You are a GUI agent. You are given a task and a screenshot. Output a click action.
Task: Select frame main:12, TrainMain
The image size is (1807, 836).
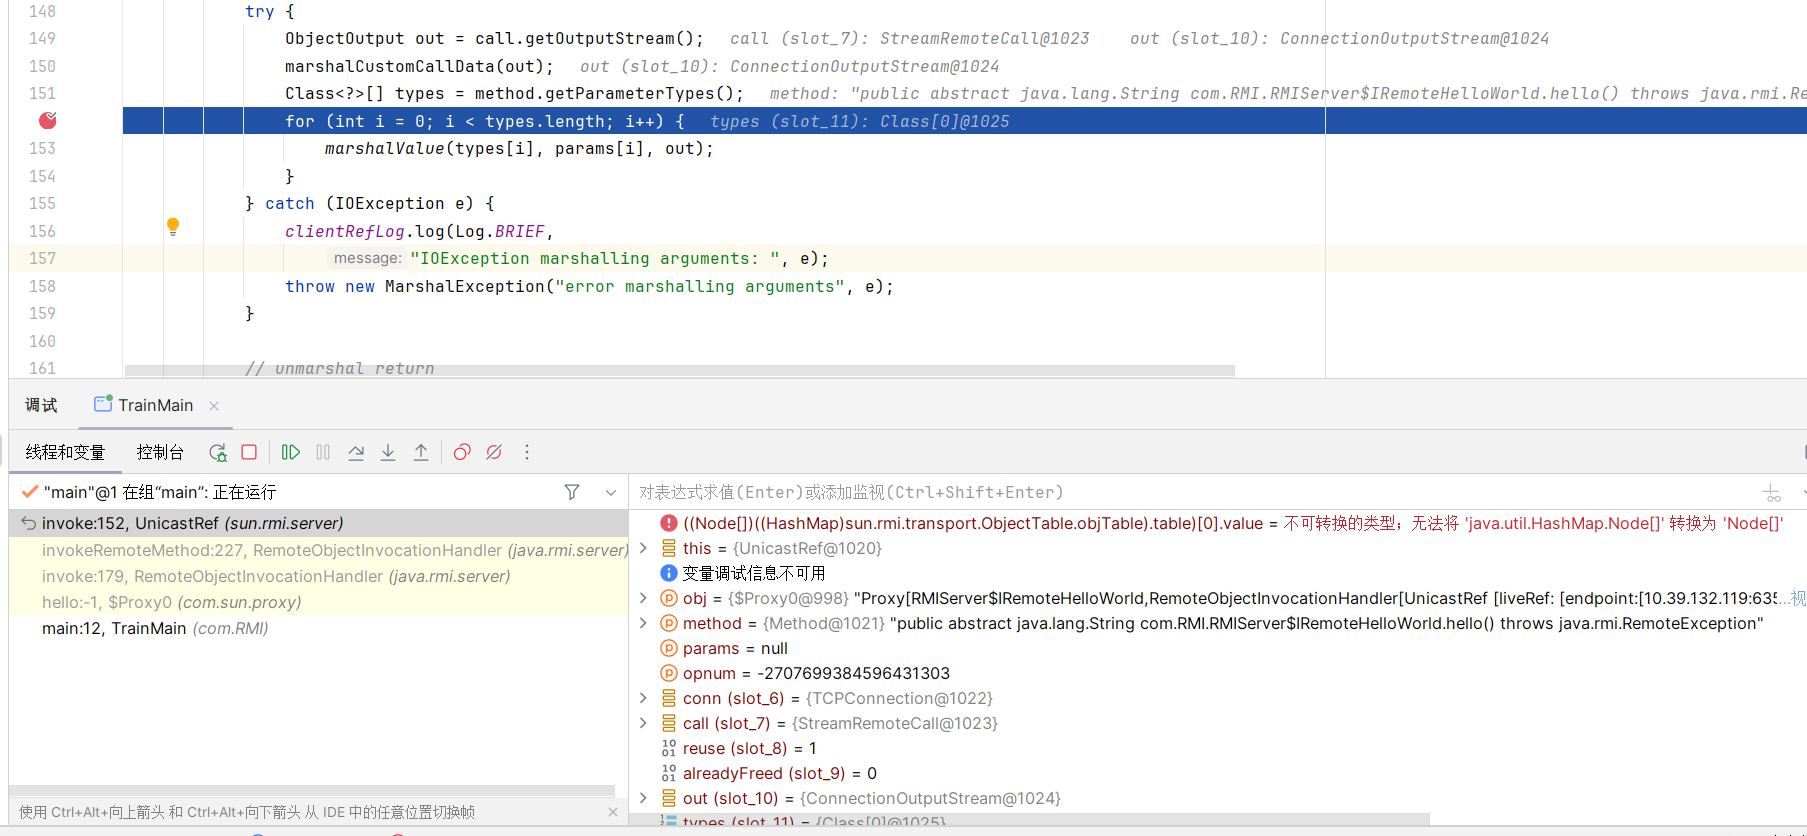coord(318,628)
